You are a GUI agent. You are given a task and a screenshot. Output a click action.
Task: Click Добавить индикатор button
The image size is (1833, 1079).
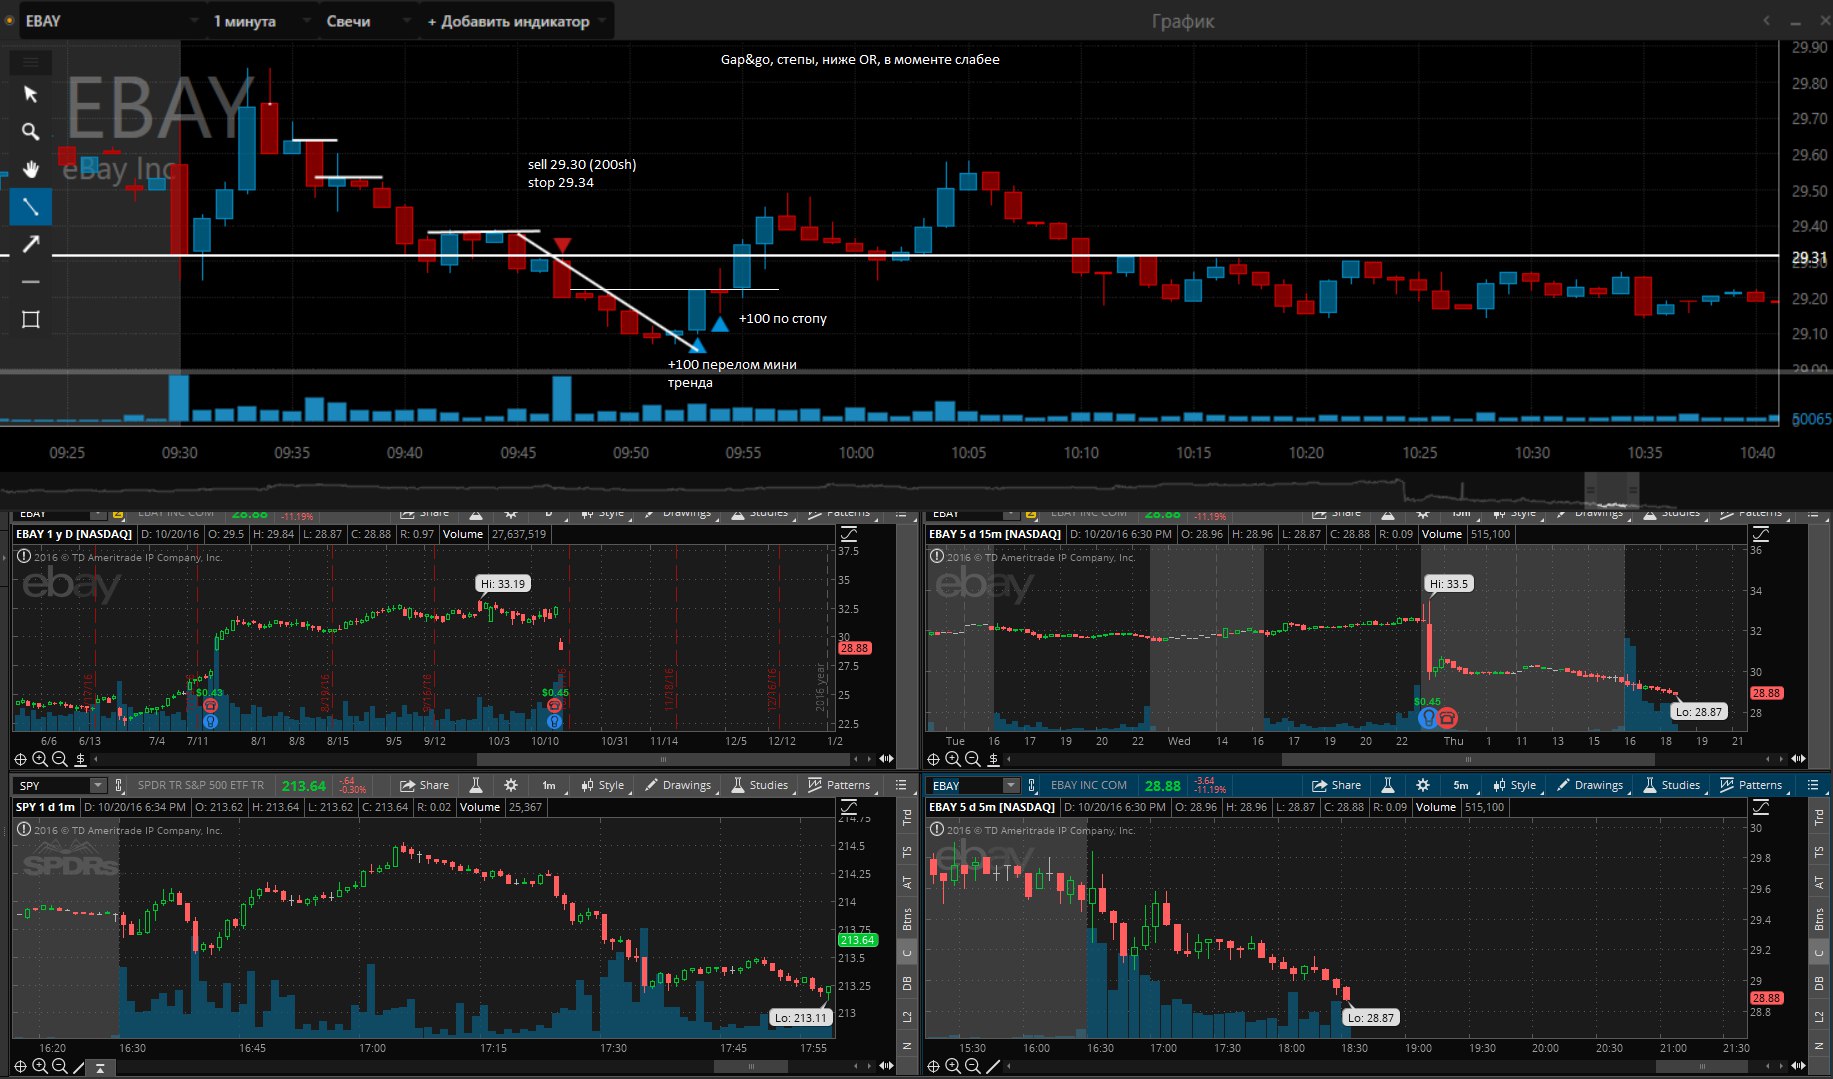(x=516, y=21)
